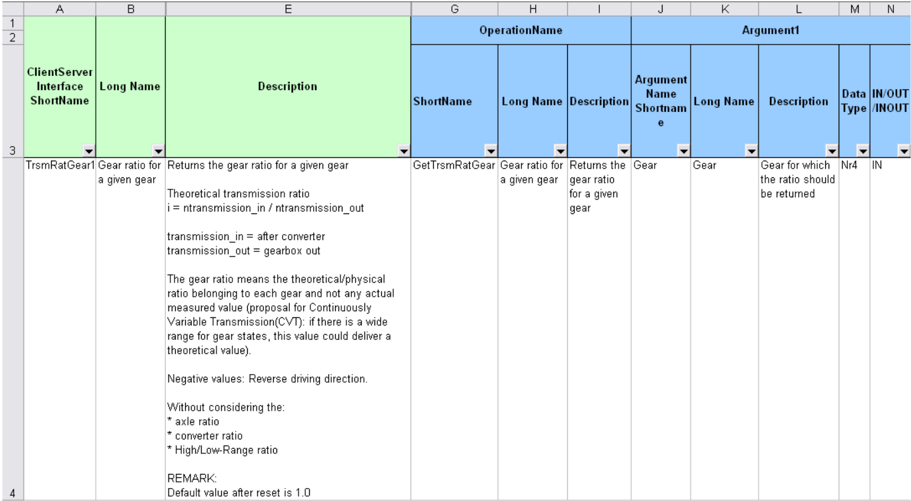
Task: Select cell 'Gear ratio for a given gear' in column H
Action: tap(533, 329)
